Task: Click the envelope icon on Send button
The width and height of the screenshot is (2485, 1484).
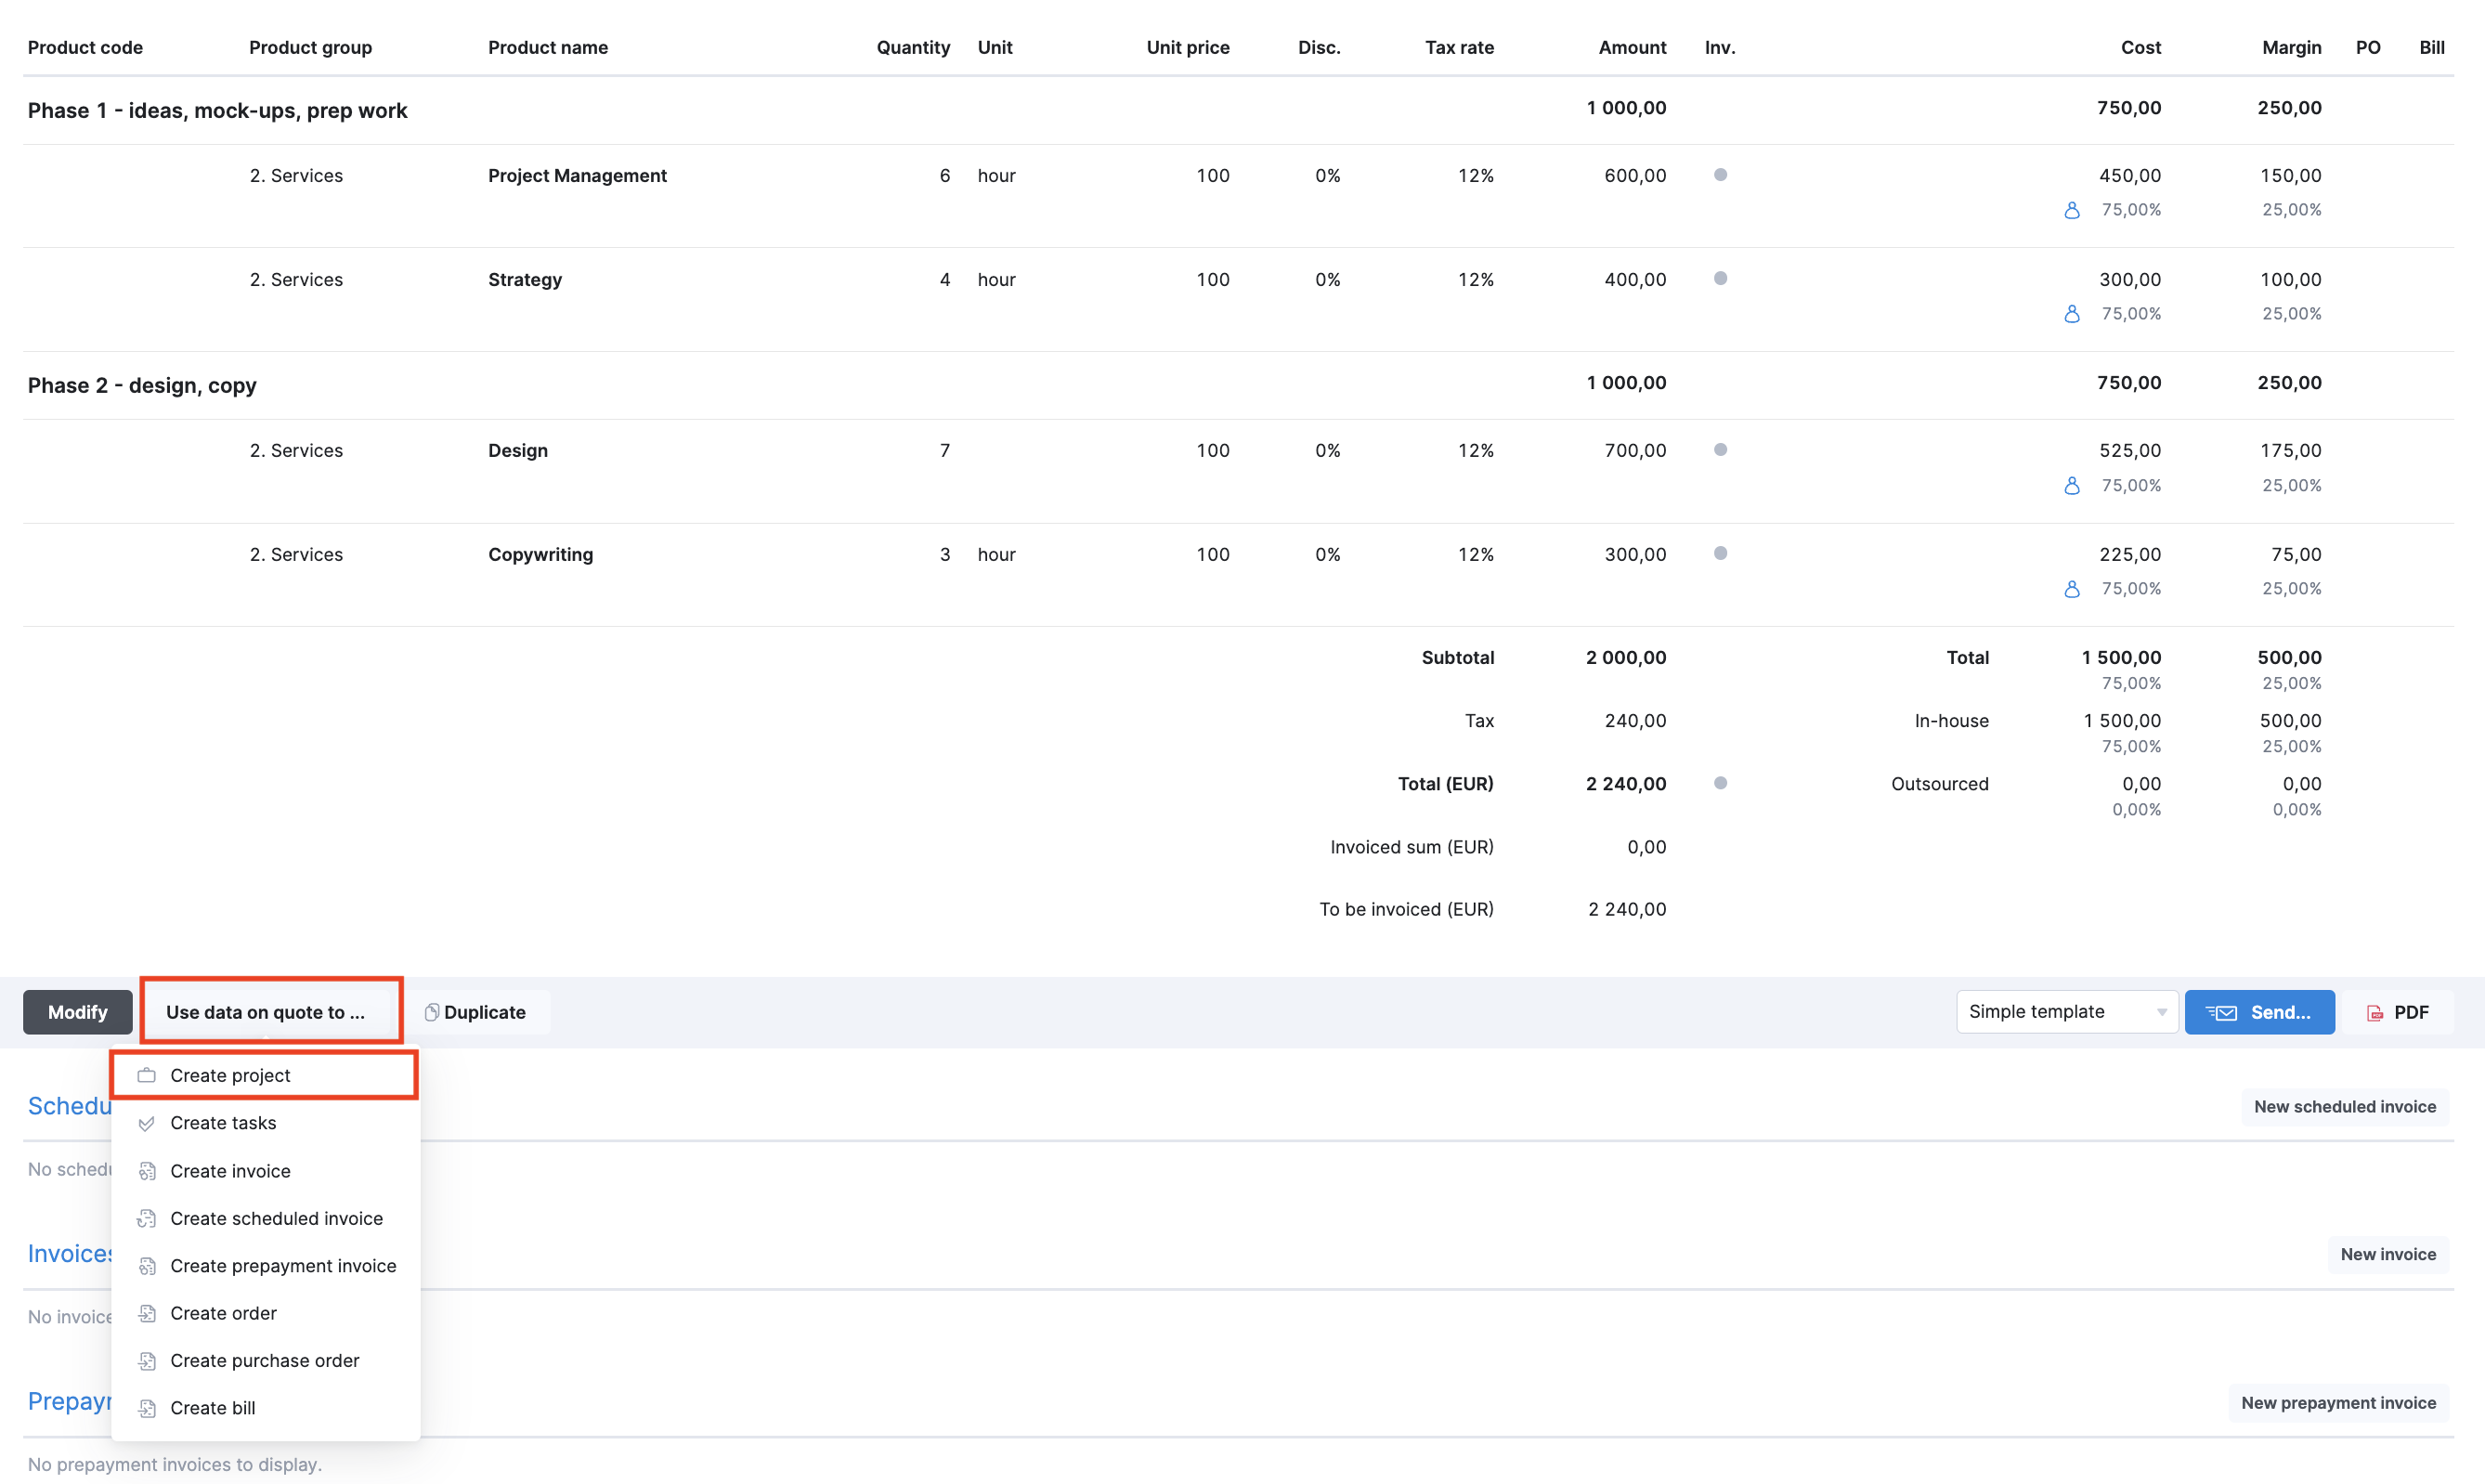Action: tap(2221, 1013)
